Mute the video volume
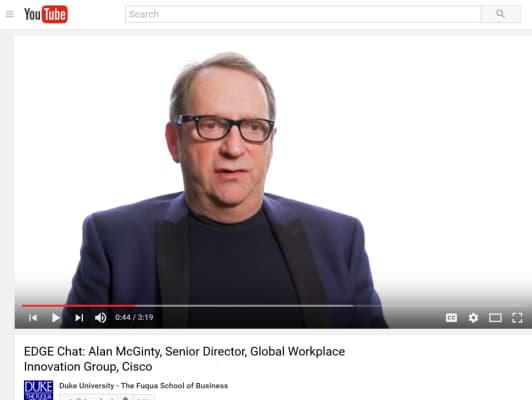 tap(100, 318)
